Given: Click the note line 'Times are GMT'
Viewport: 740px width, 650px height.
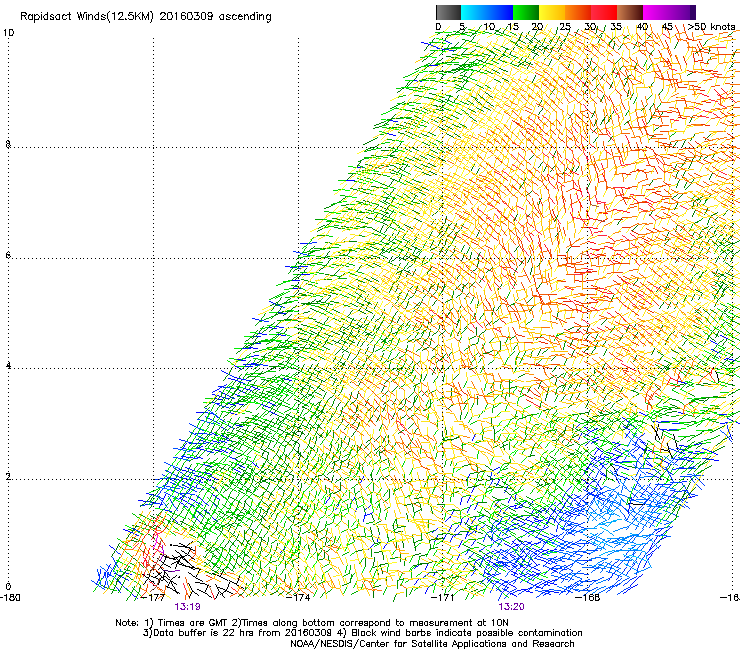Looking at the screenshot, I should click(193, 623).
